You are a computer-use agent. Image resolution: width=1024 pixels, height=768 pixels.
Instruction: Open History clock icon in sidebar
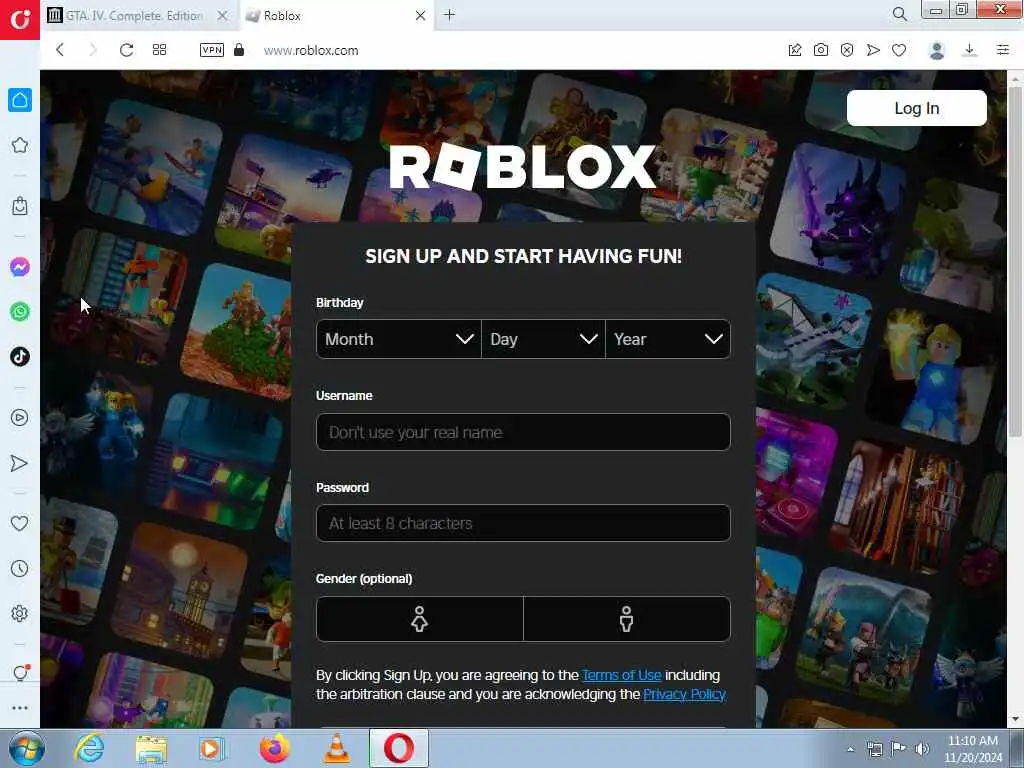click(x=20, y=568)
